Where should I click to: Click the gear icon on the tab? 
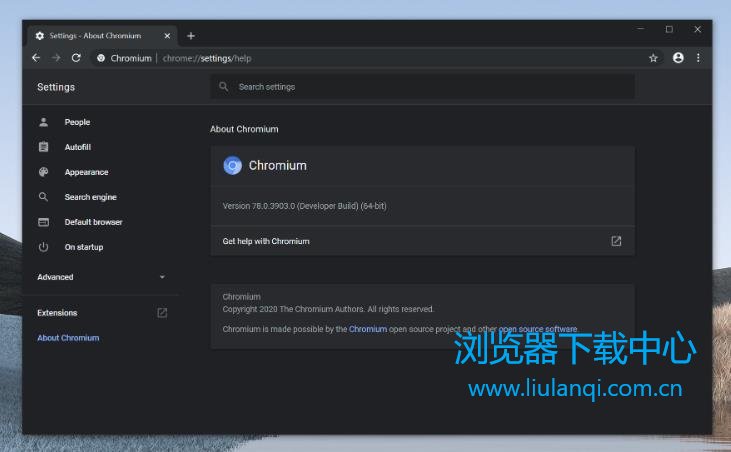40,36
